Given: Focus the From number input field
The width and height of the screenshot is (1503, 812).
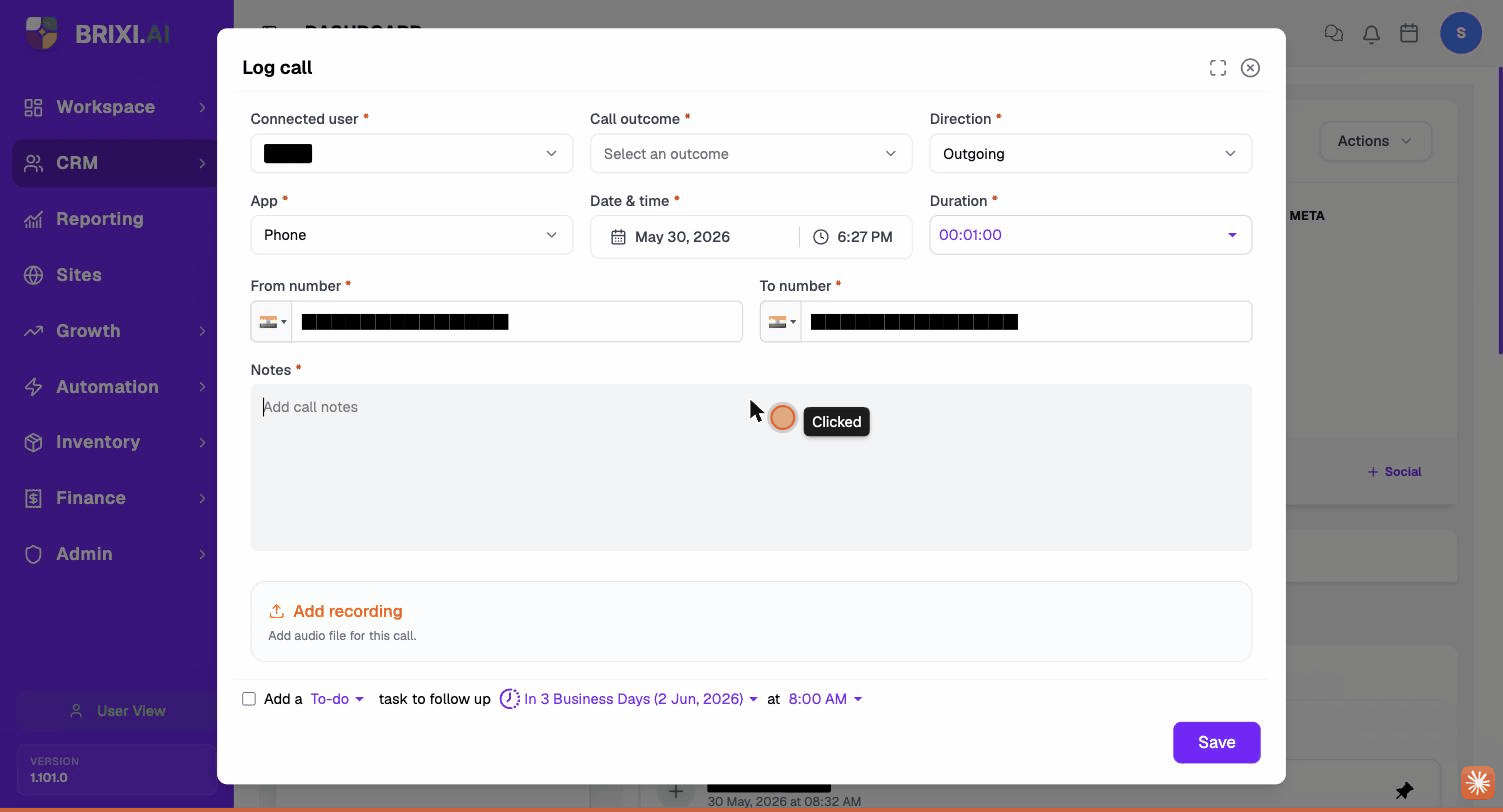Looking at the screenshot, I should click(x=516, y=322).
